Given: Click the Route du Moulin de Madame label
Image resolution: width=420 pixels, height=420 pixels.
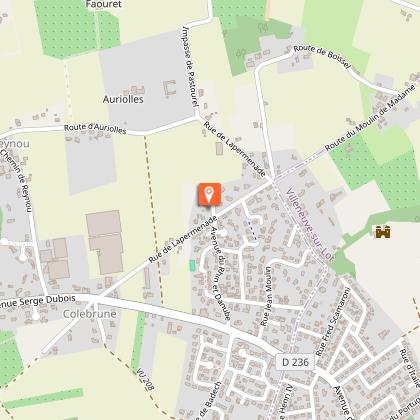Looking at the screenshot, I should coord(371,118).
